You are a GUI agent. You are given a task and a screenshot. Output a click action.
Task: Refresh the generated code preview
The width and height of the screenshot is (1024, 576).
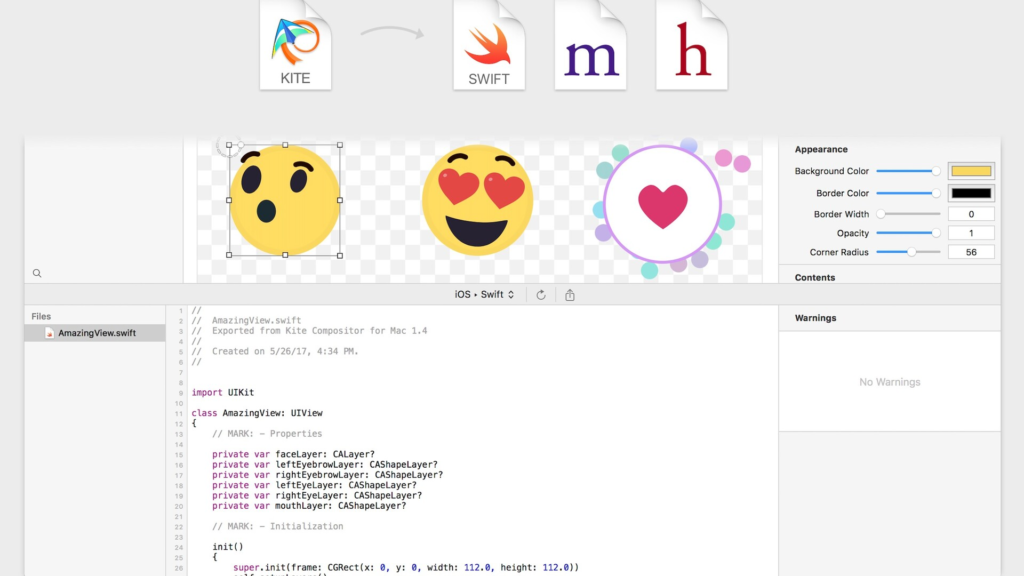[x=541, y=294]
